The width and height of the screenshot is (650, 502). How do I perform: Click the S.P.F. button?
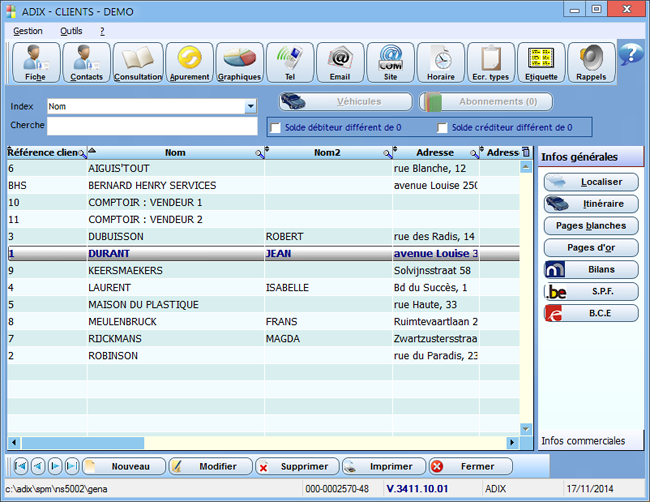591,291
